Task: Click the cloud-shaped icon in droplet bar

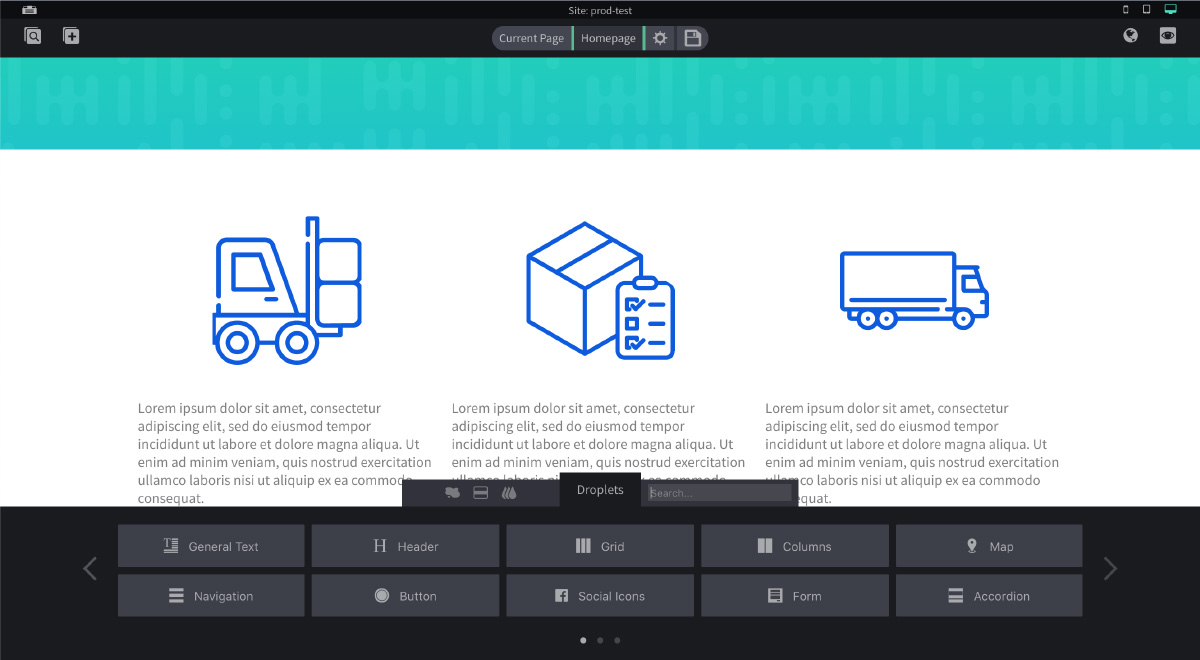Action: [452, 493]
